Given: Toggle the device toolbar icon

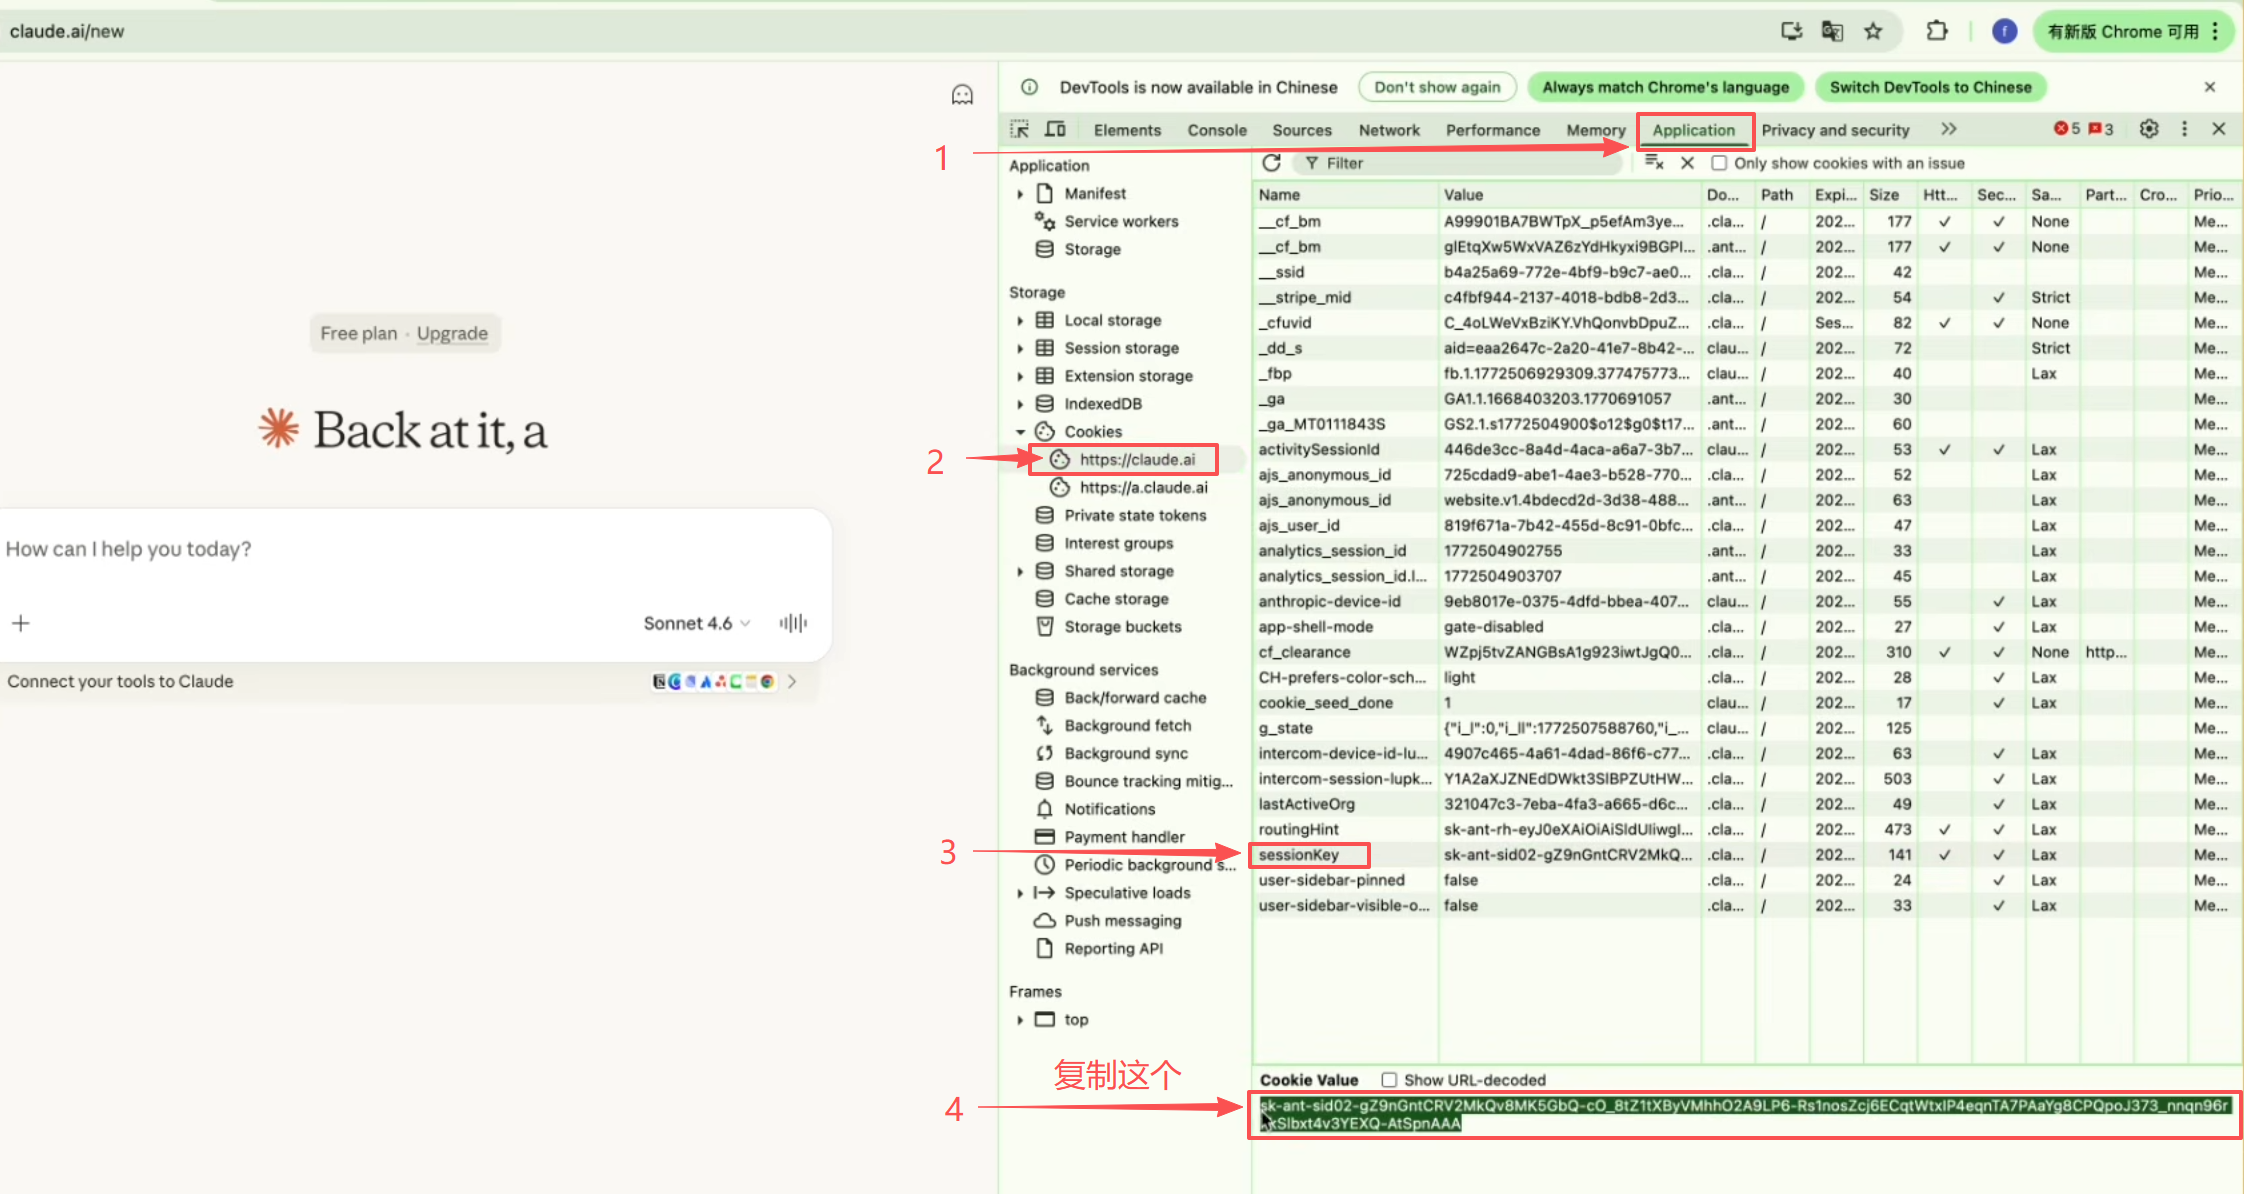Looking at the screenshot, I should coord(1055,129).
